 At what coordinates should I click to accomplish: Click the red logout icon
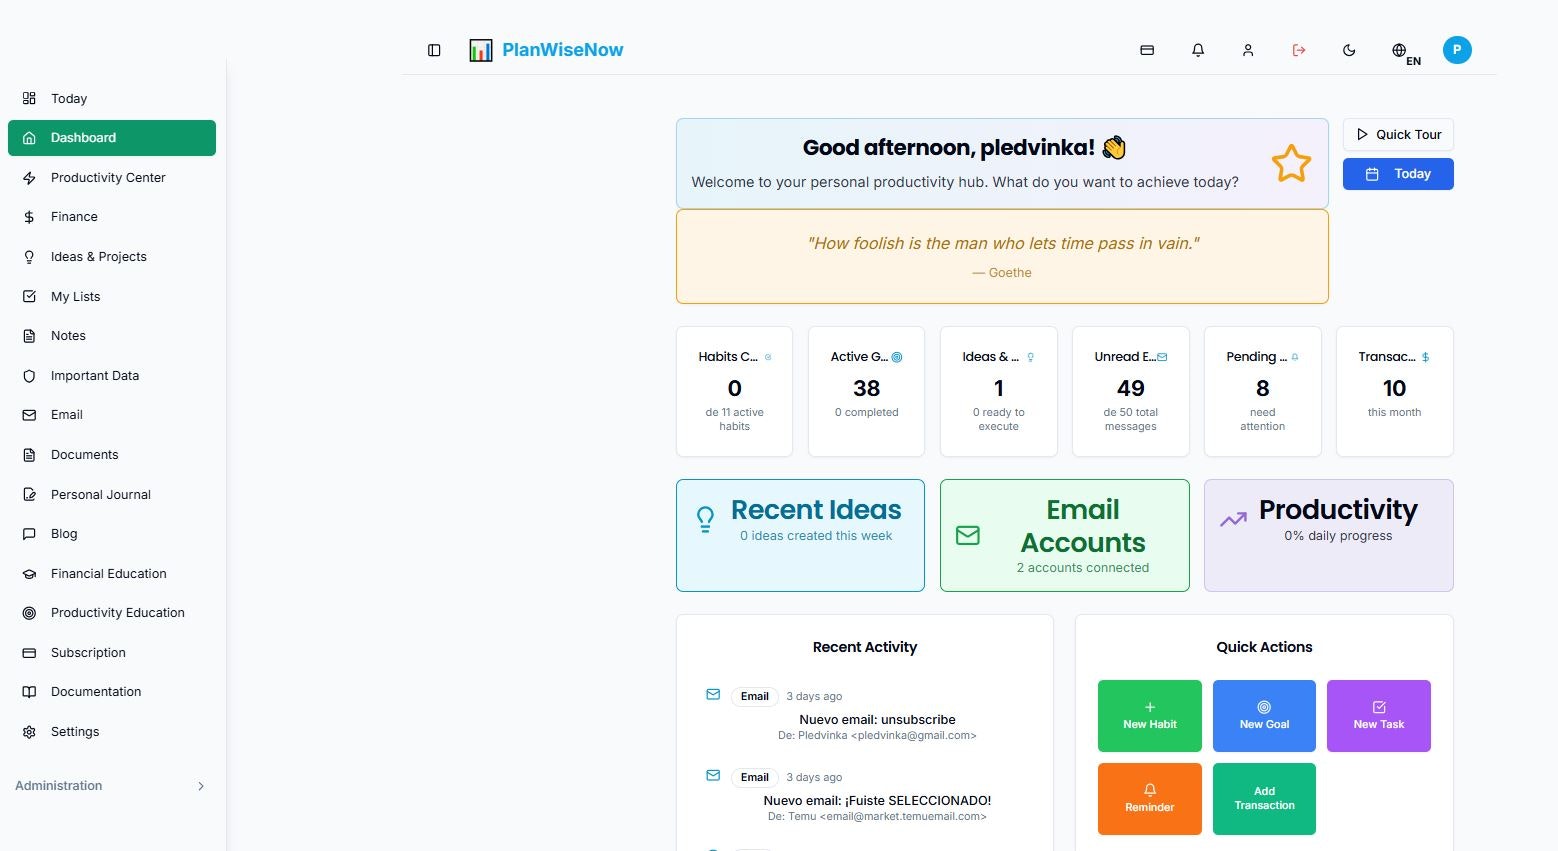(1298, 49)
